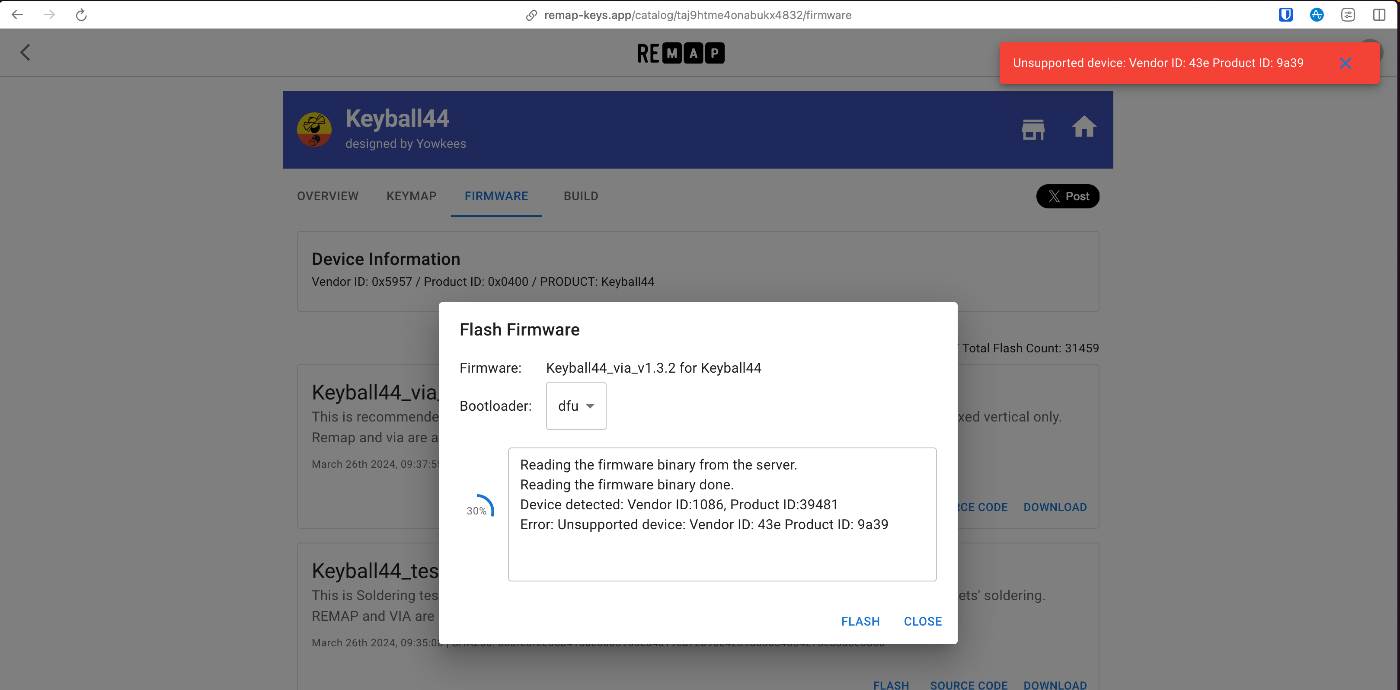Switch to the BUILD tab
This screenshot has width=1400, height=690.
[x=581, y=196]
